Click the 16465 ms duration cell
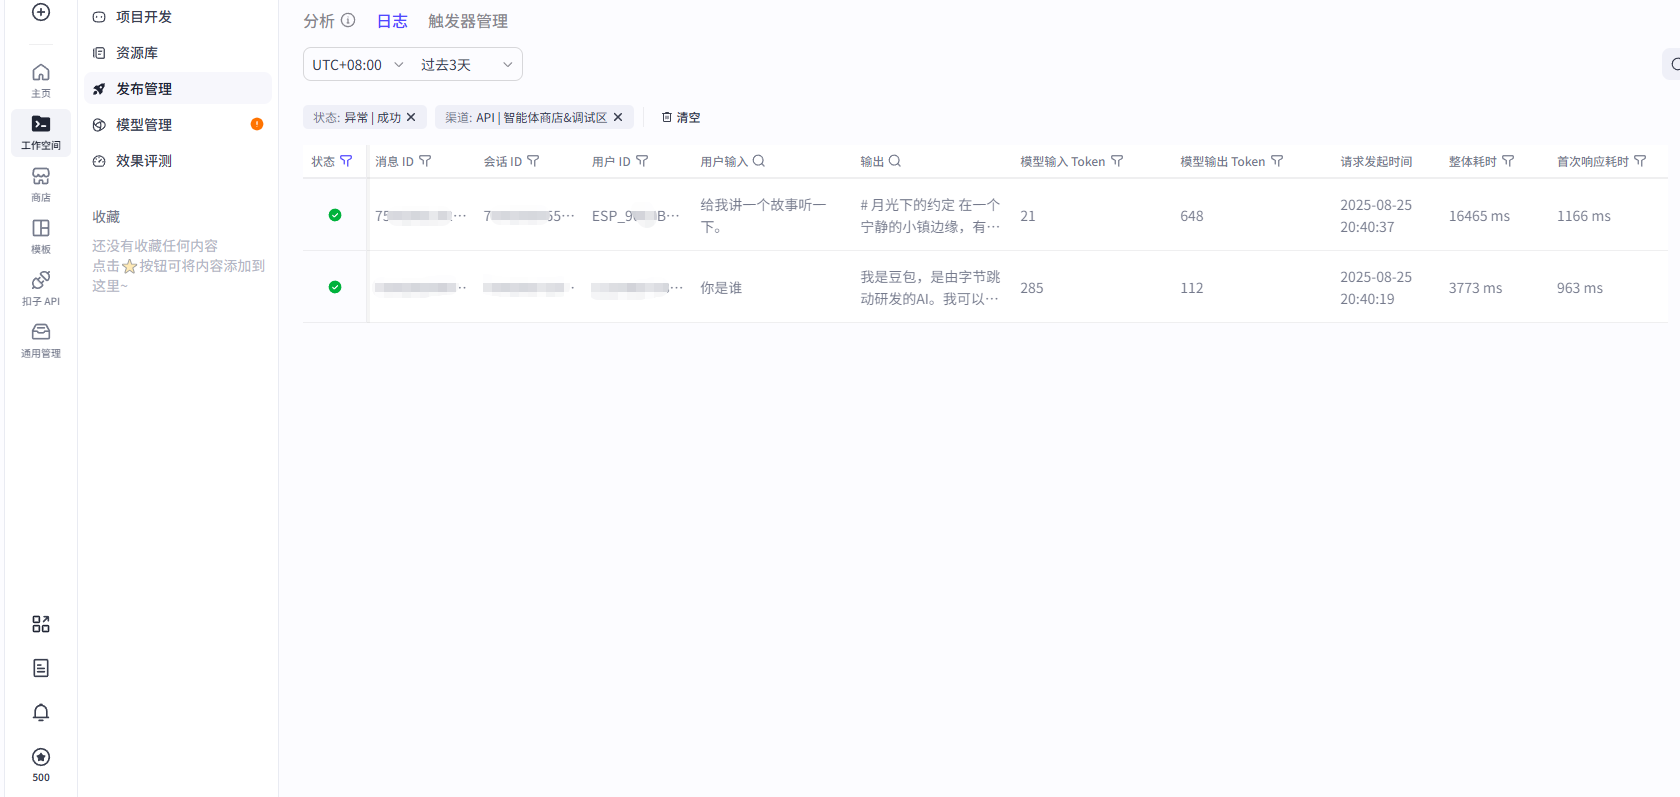The width and height of the screenshot is (1680, 797). click(x=1479, y=216)
